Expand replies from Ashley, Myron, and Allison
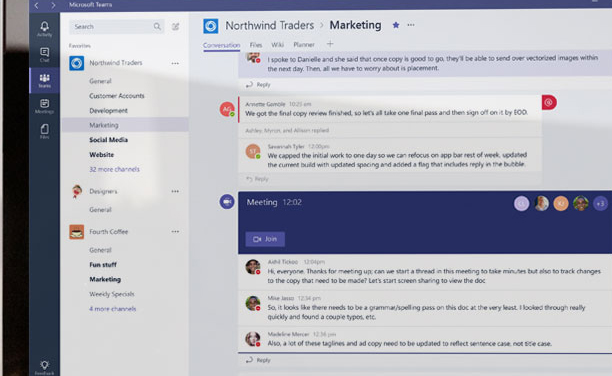This screenshot has height=376, width=612. click(x=287, y=130)
